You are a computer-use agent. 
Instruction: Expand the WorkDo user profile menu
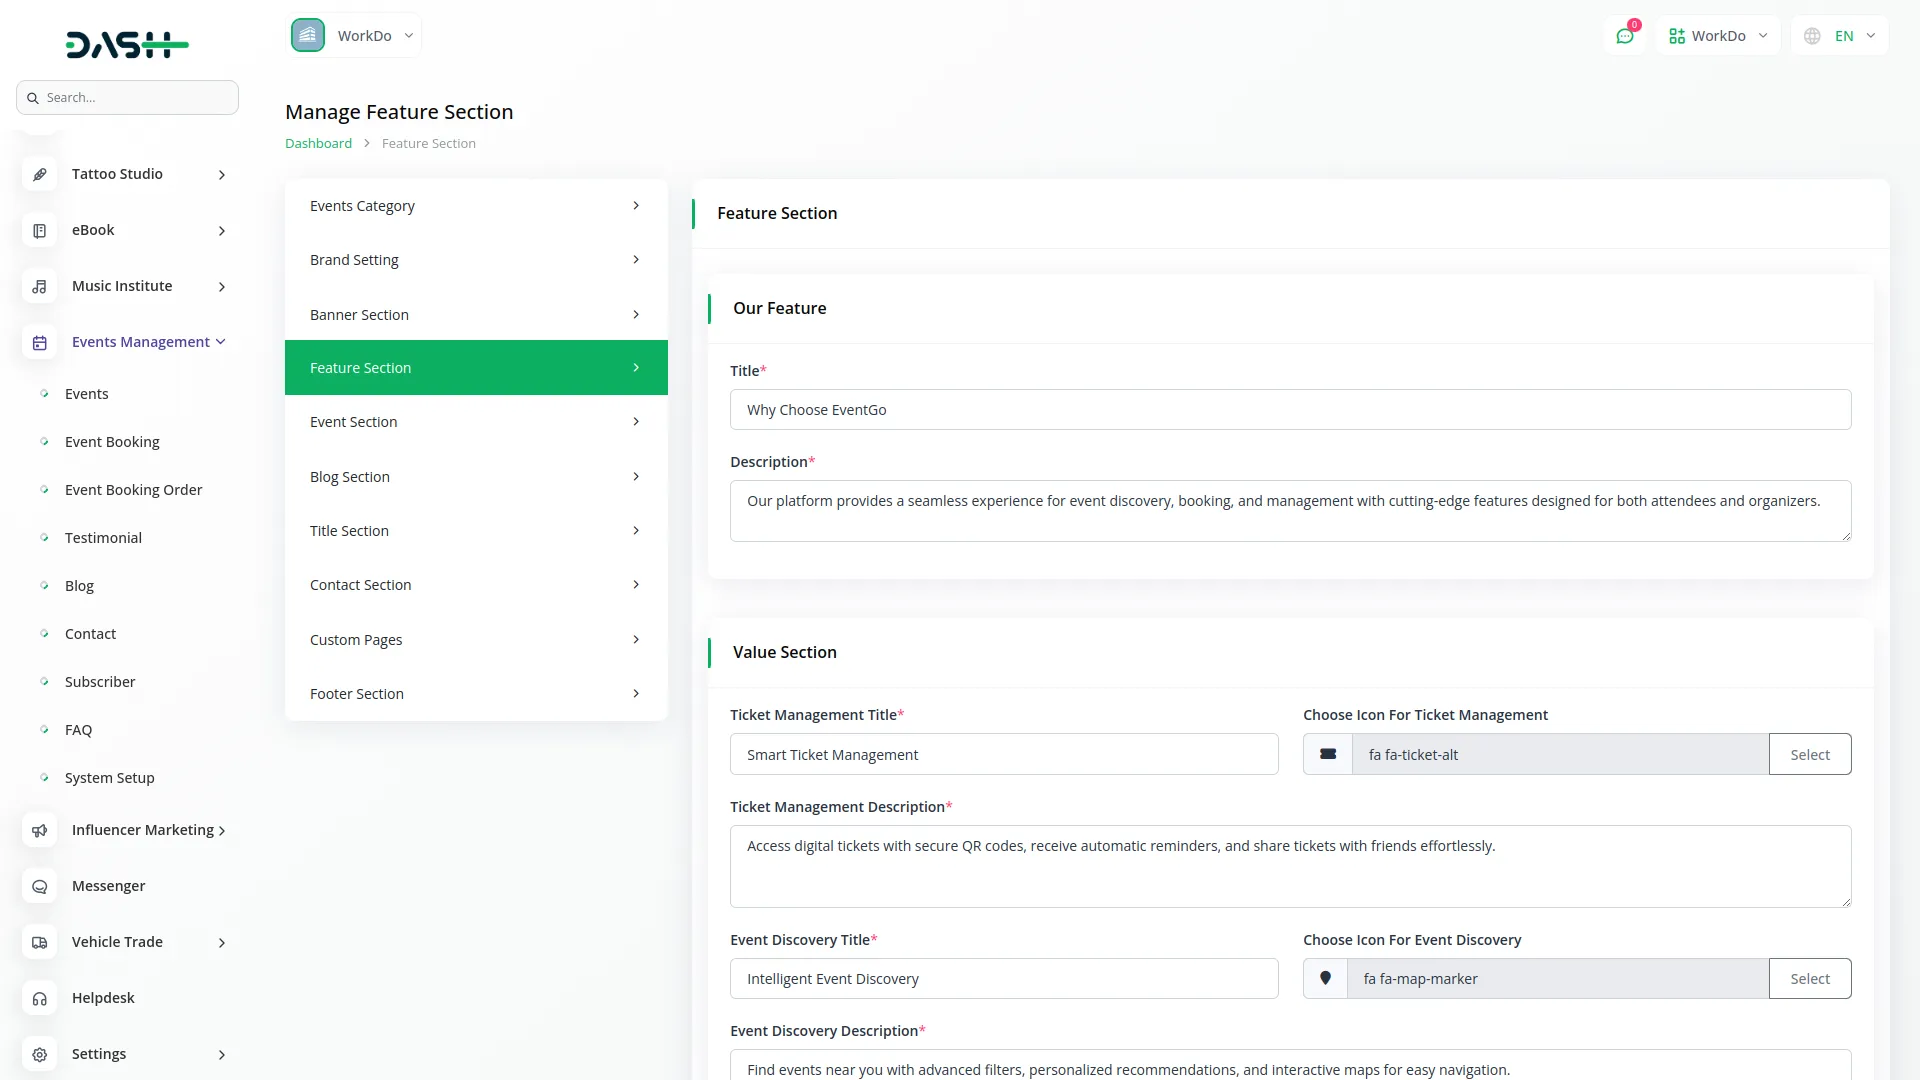click(1718, 36)
